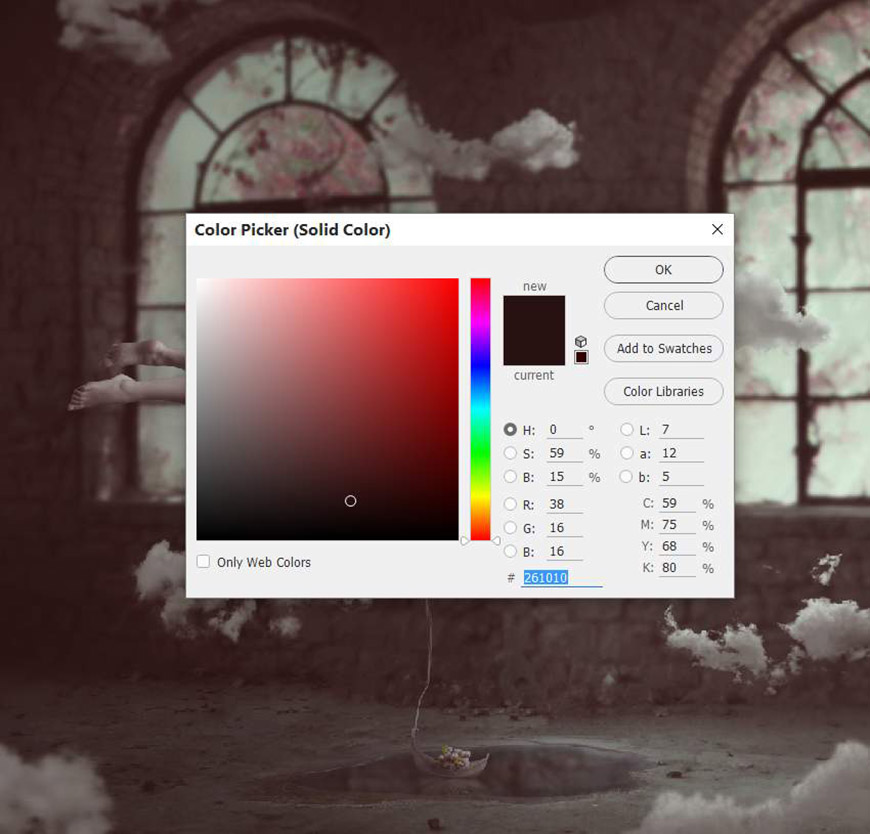Click the M magenta value field showing 75
This screenshot has height=834, width=870.
[677, 525]
